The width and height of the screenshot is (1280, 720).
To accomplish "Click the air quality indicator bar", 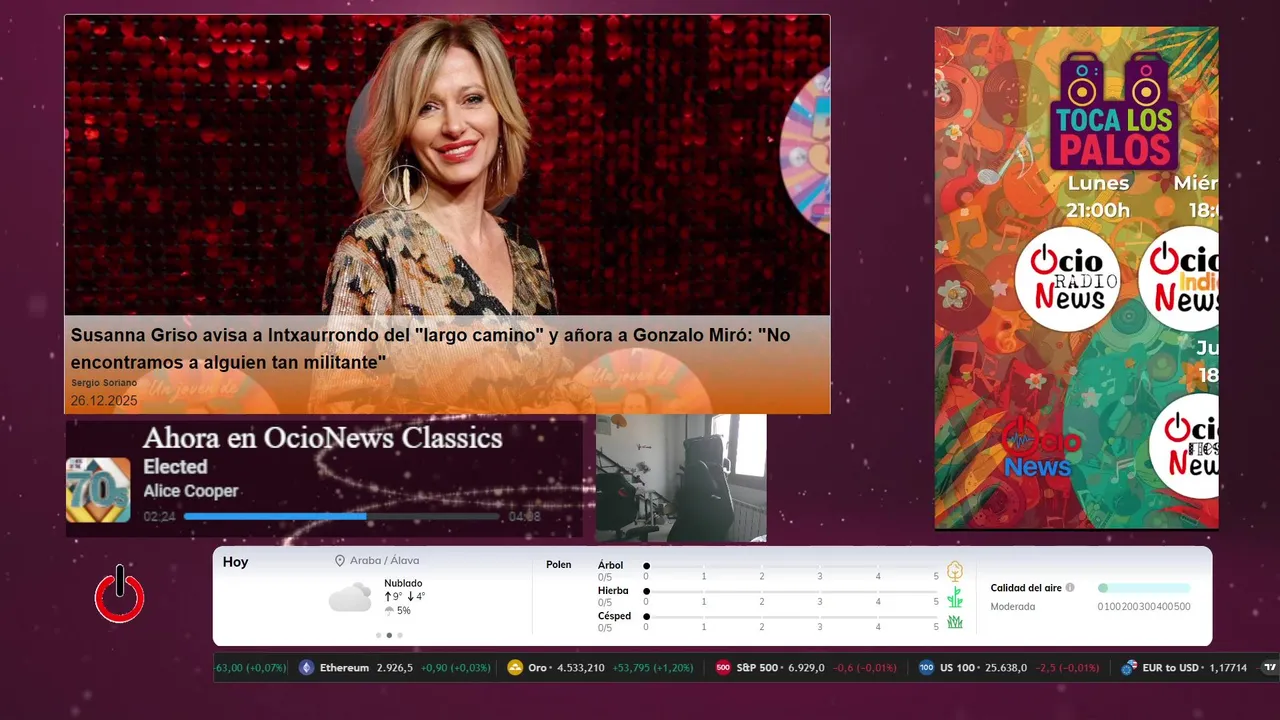I will [x=1144, y=588].
